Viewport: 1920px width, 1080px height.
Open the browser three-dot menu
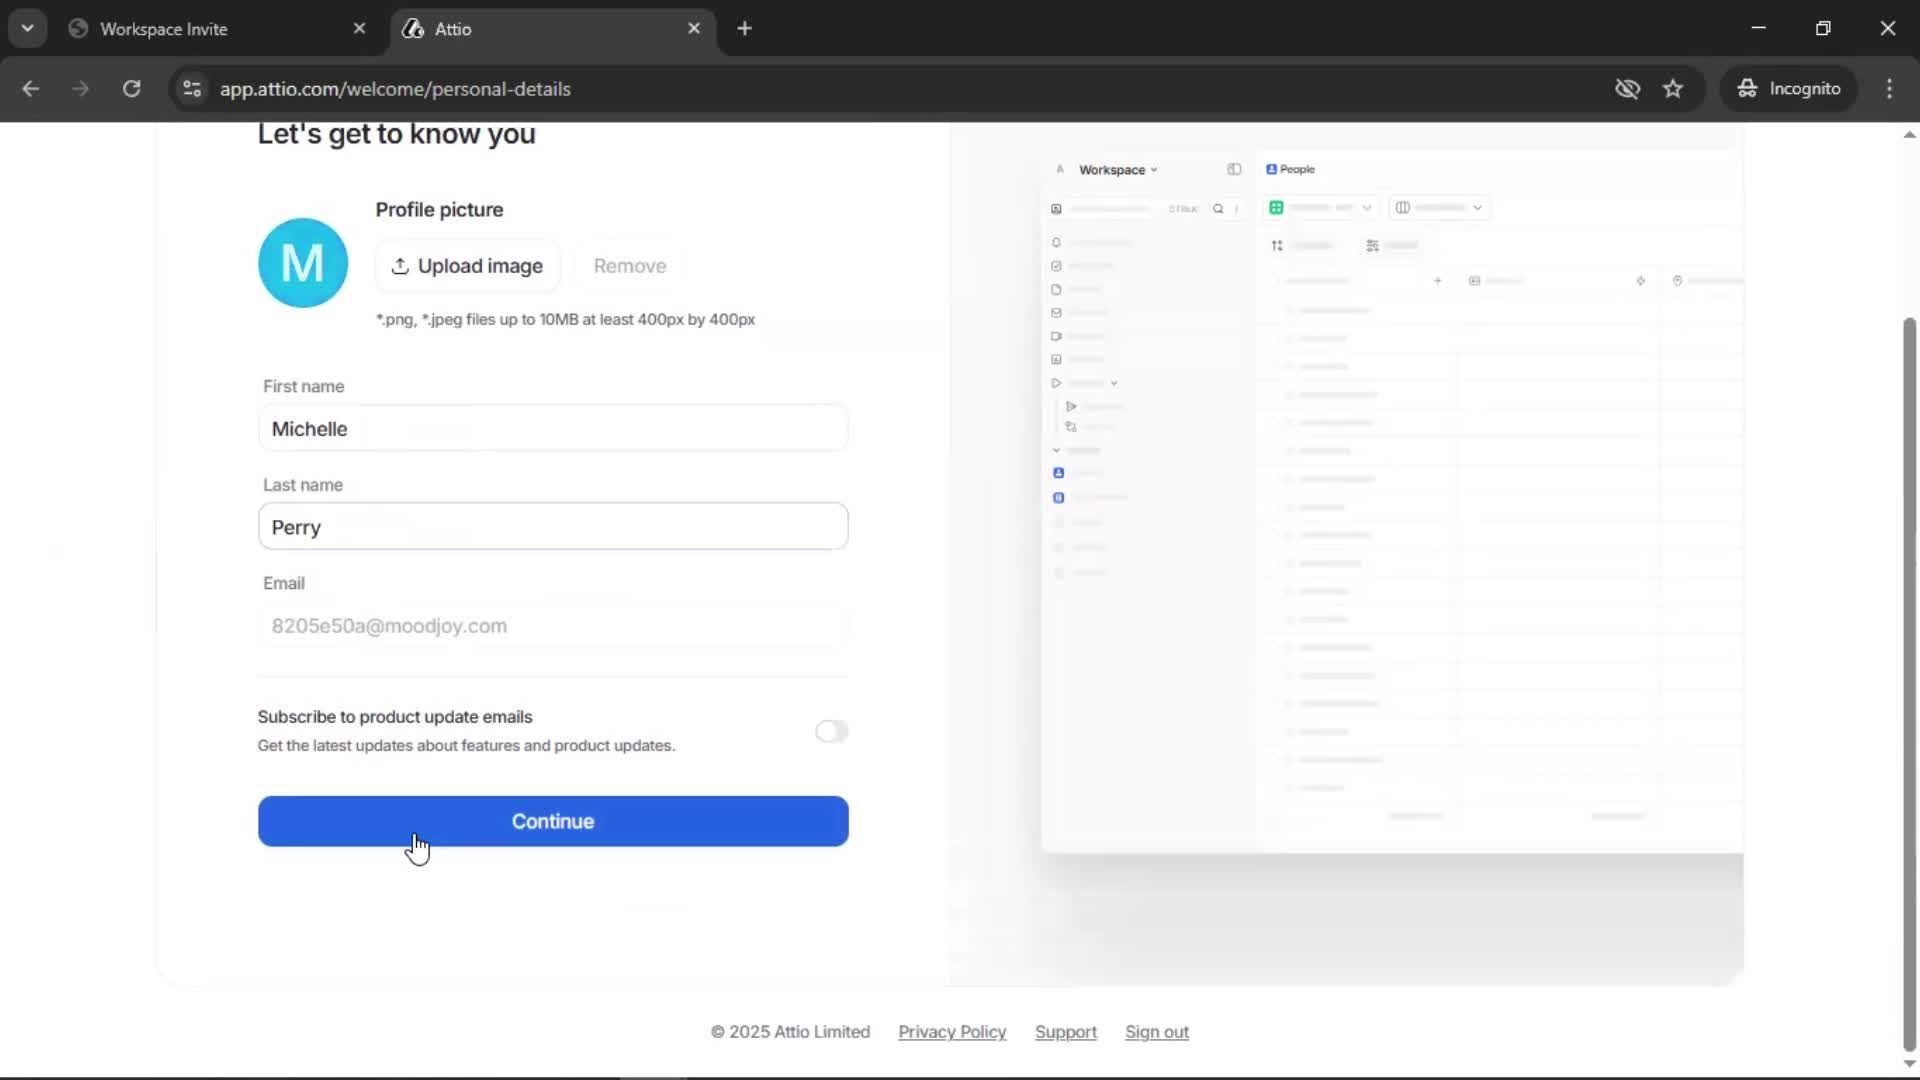click(1890, 89)
